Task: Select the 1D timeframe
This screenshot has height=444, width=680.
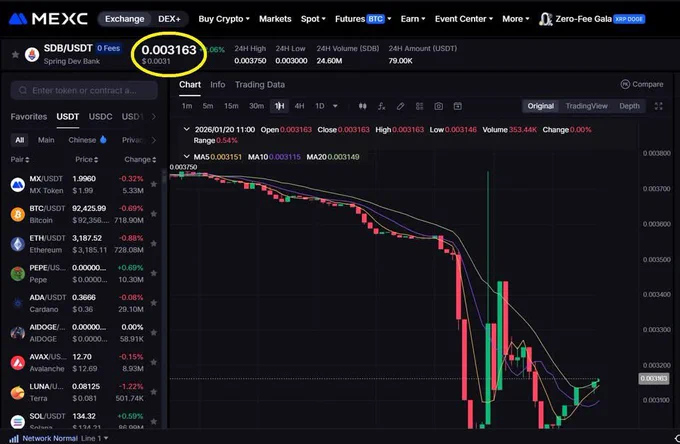Action: 320,106
